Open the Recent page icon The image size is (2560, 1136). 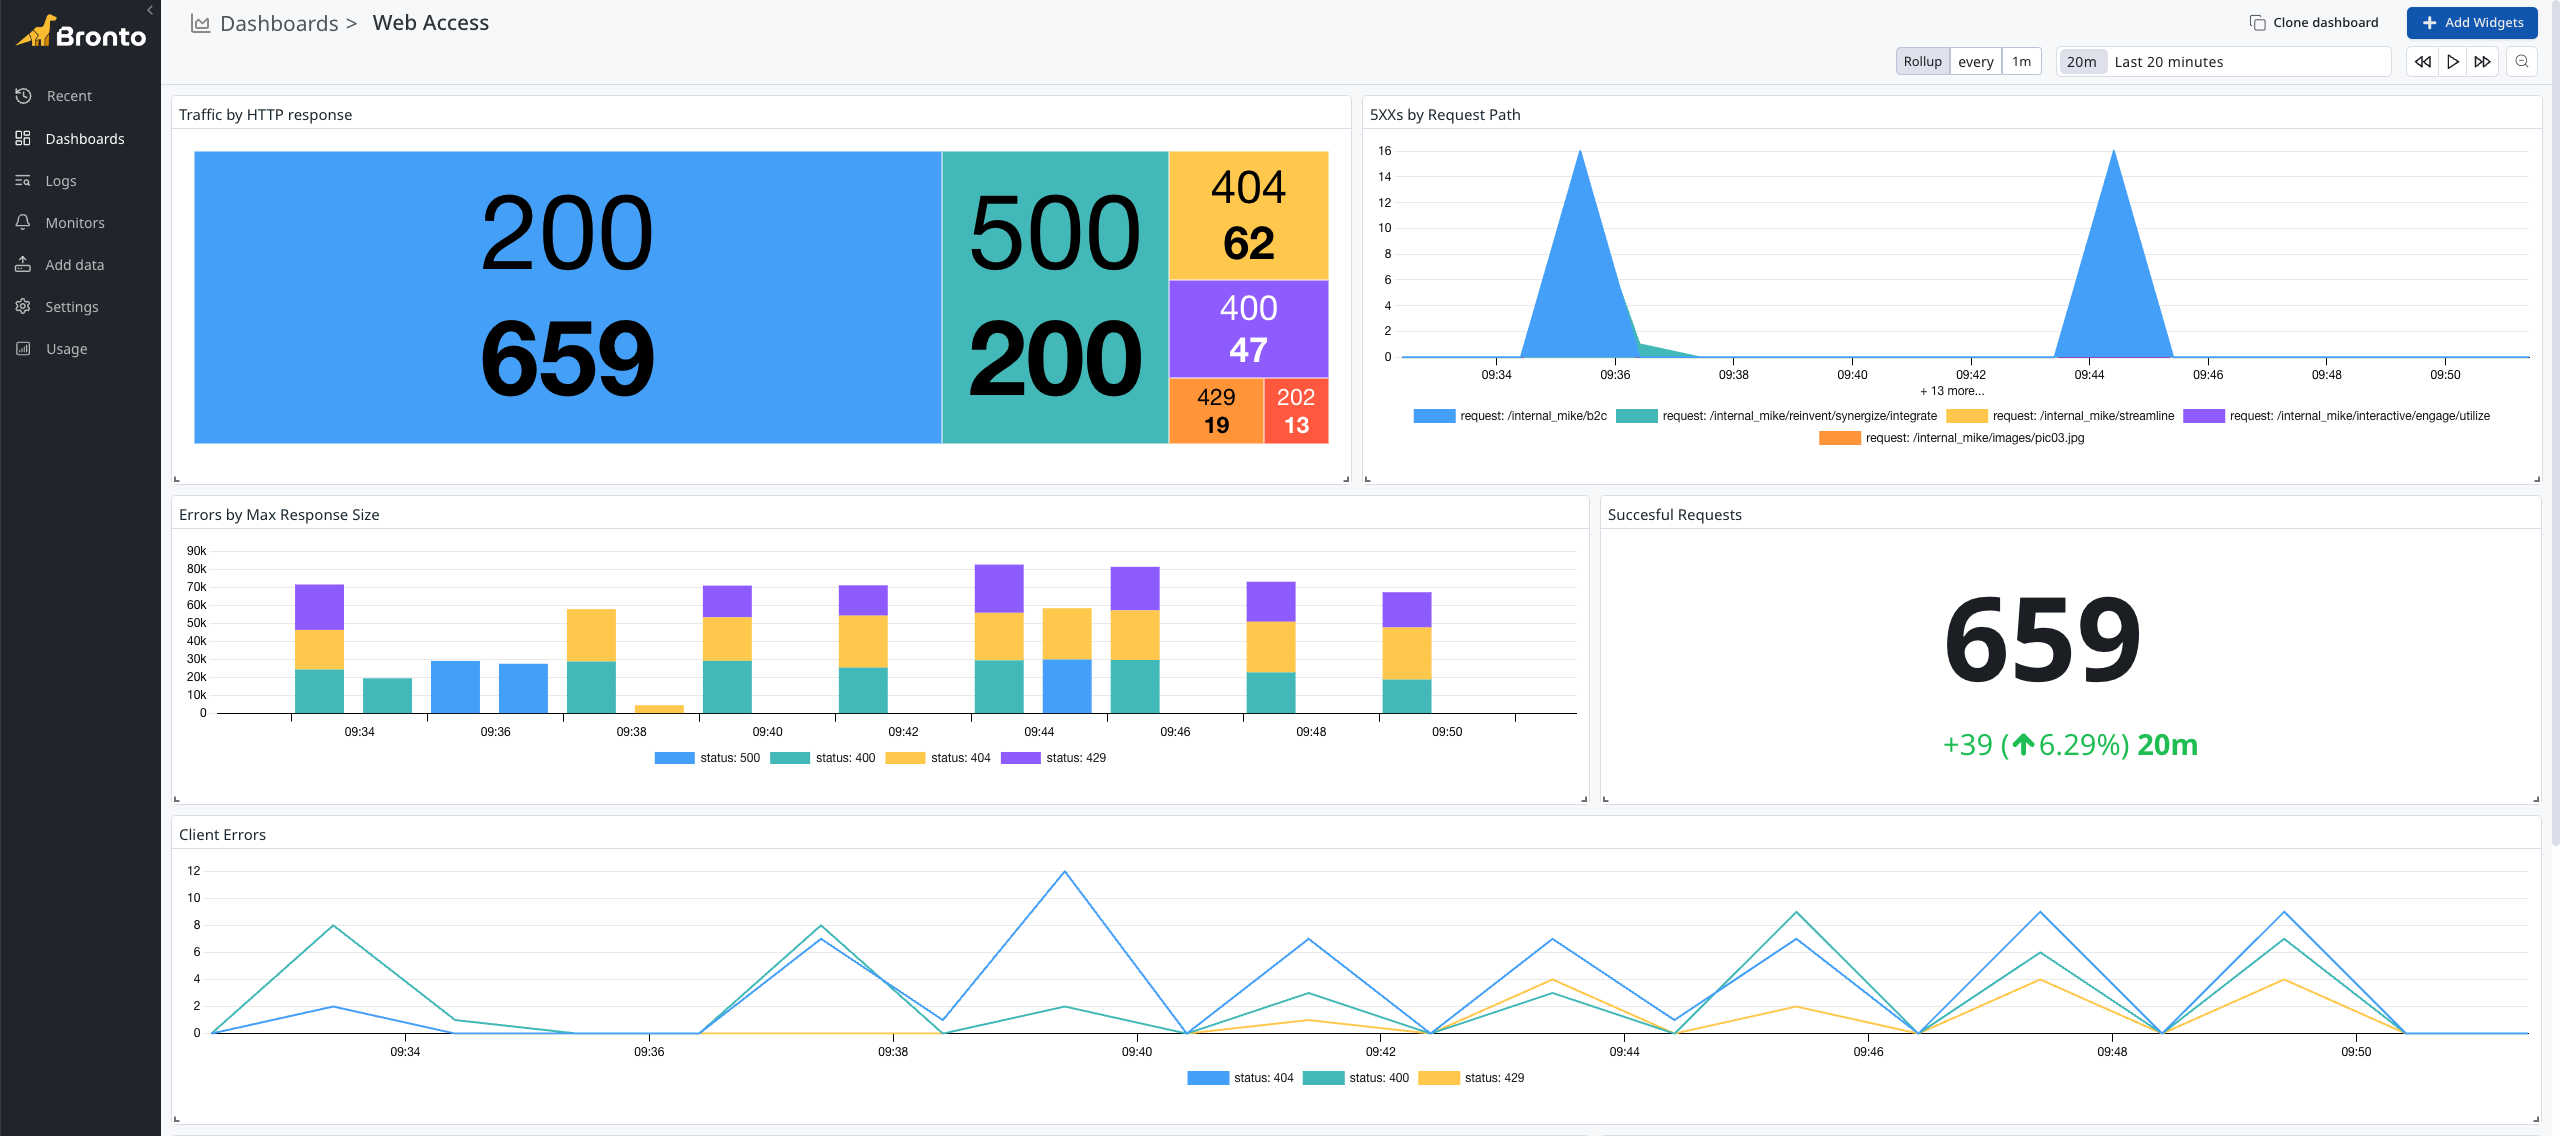23,96
